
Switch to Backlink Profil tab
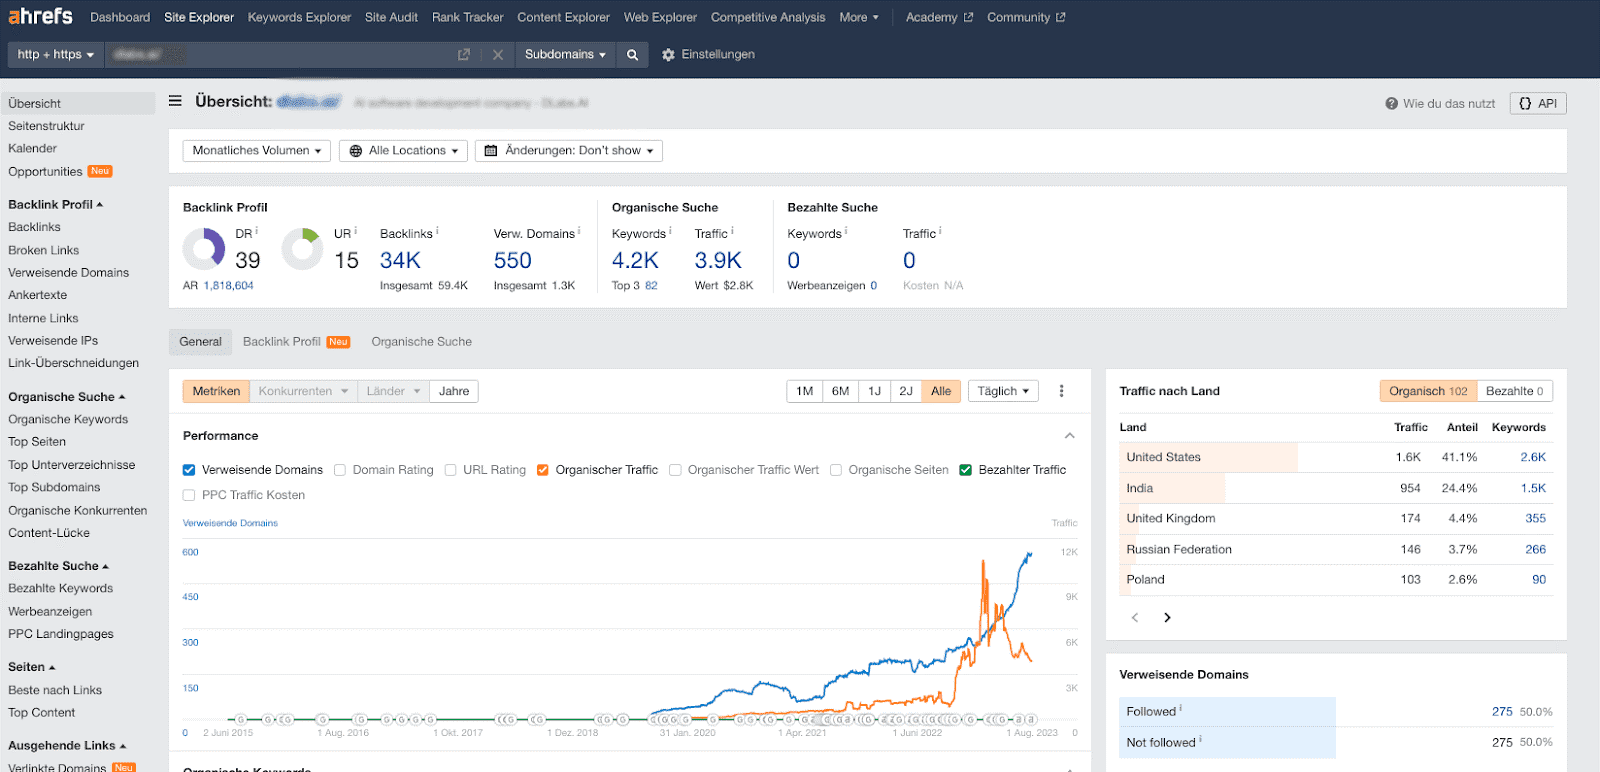tap(296, 342)
